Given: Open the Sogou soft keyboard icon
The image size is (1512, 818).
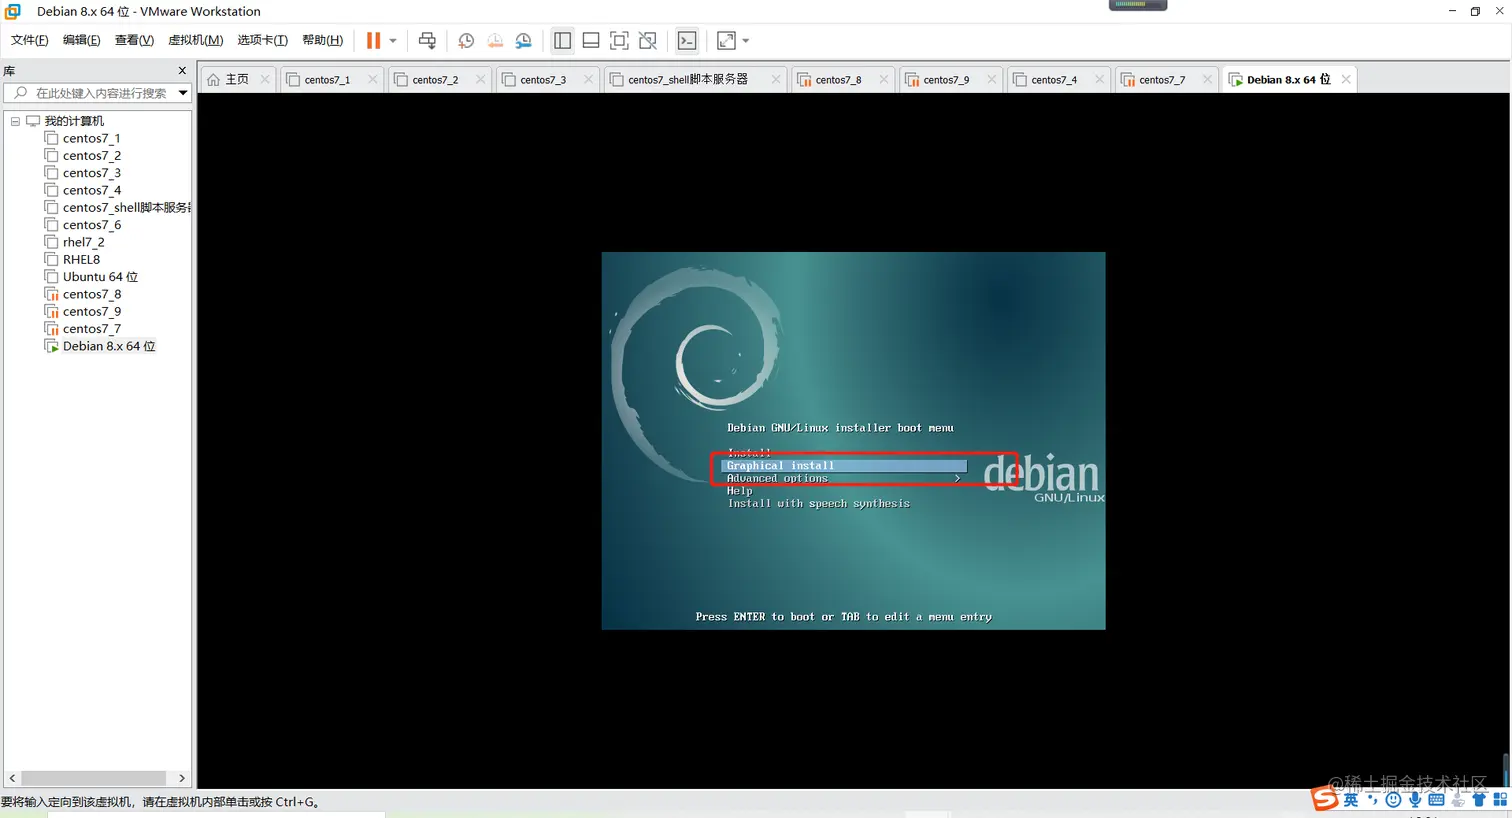Looking at the screenshot, I should [x=1436, y=800].
